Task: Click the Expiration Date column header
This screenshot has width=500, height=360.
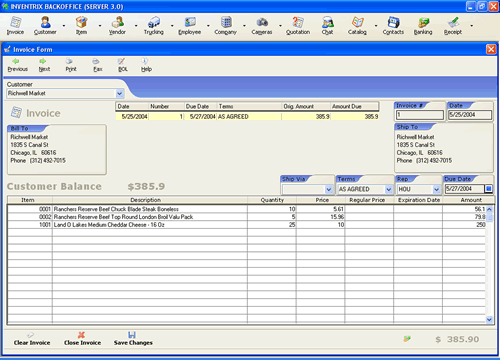Action: pyautogui.click(x=418, y=200)
